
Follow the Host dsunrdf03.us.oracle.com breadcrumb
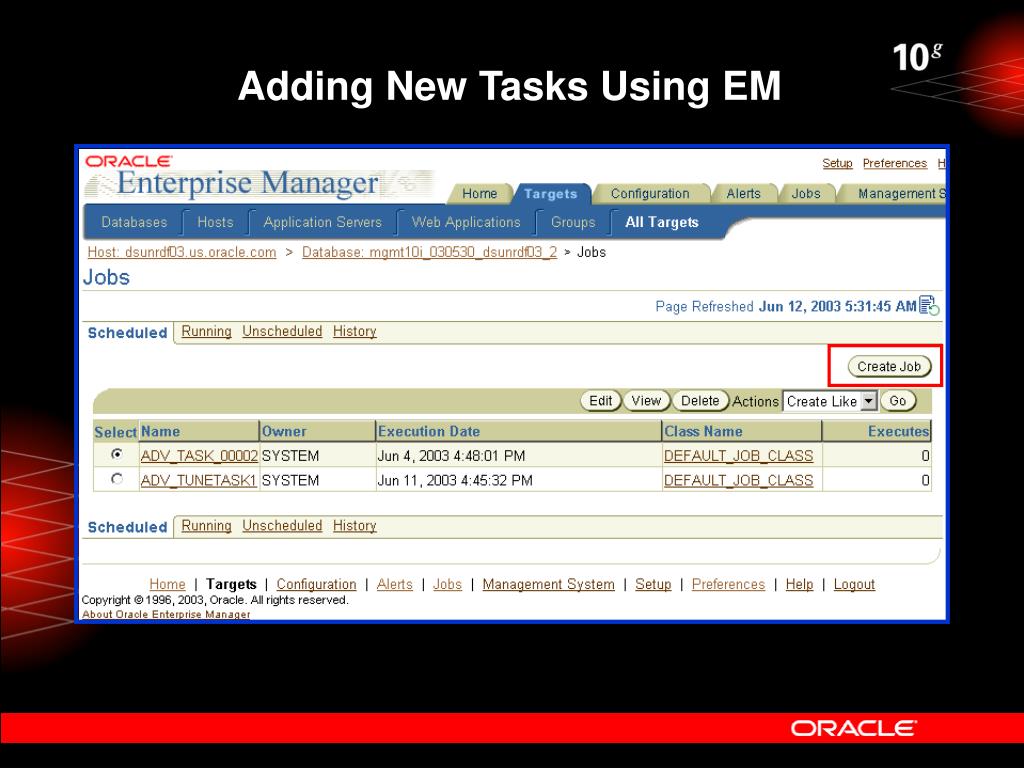coord(182,252)
